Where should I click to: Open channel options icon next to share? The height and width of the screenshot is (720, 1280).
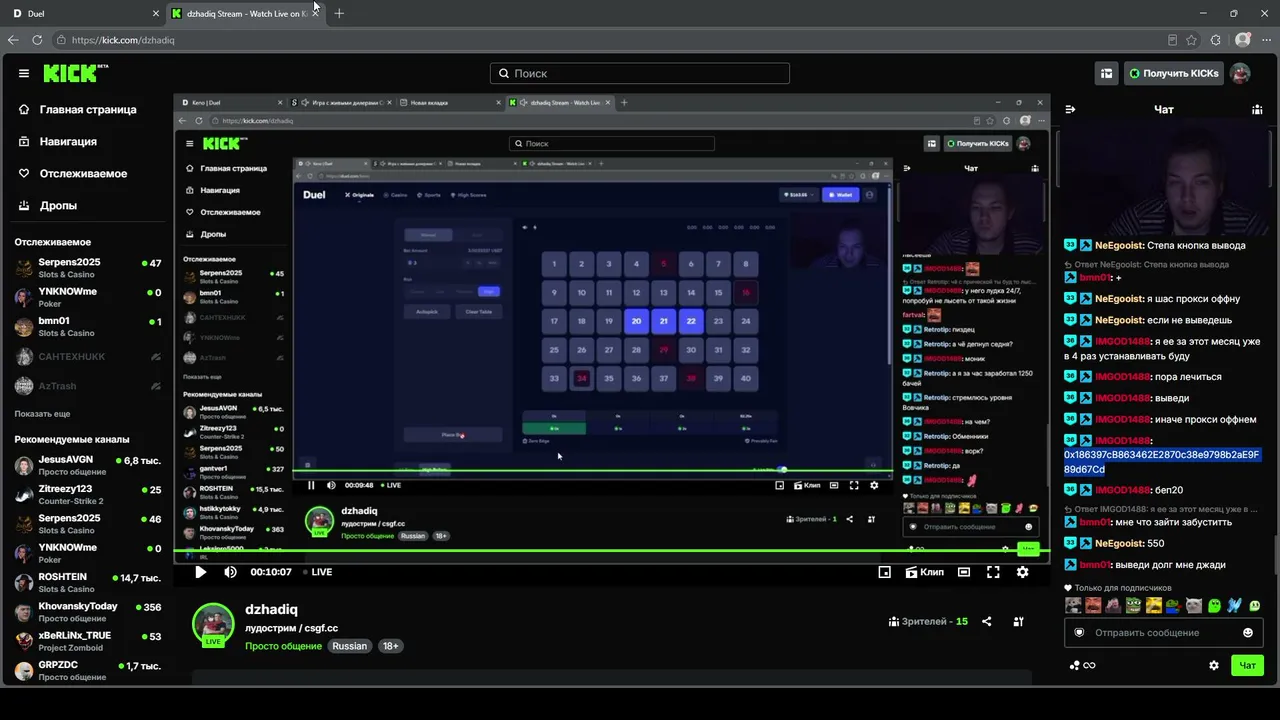1018,621
